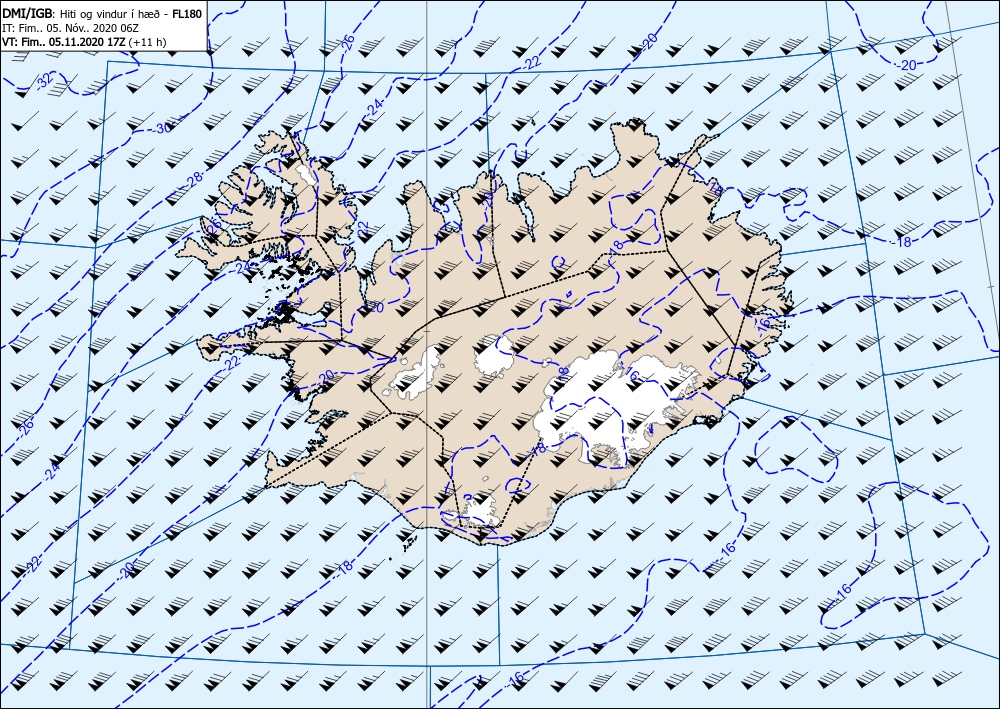Click the 'VT: Fim.. 05.11.2020 17Z (+11 h)' line
The height and width of the screenshot is (709, 1000).
coord(85,42)
